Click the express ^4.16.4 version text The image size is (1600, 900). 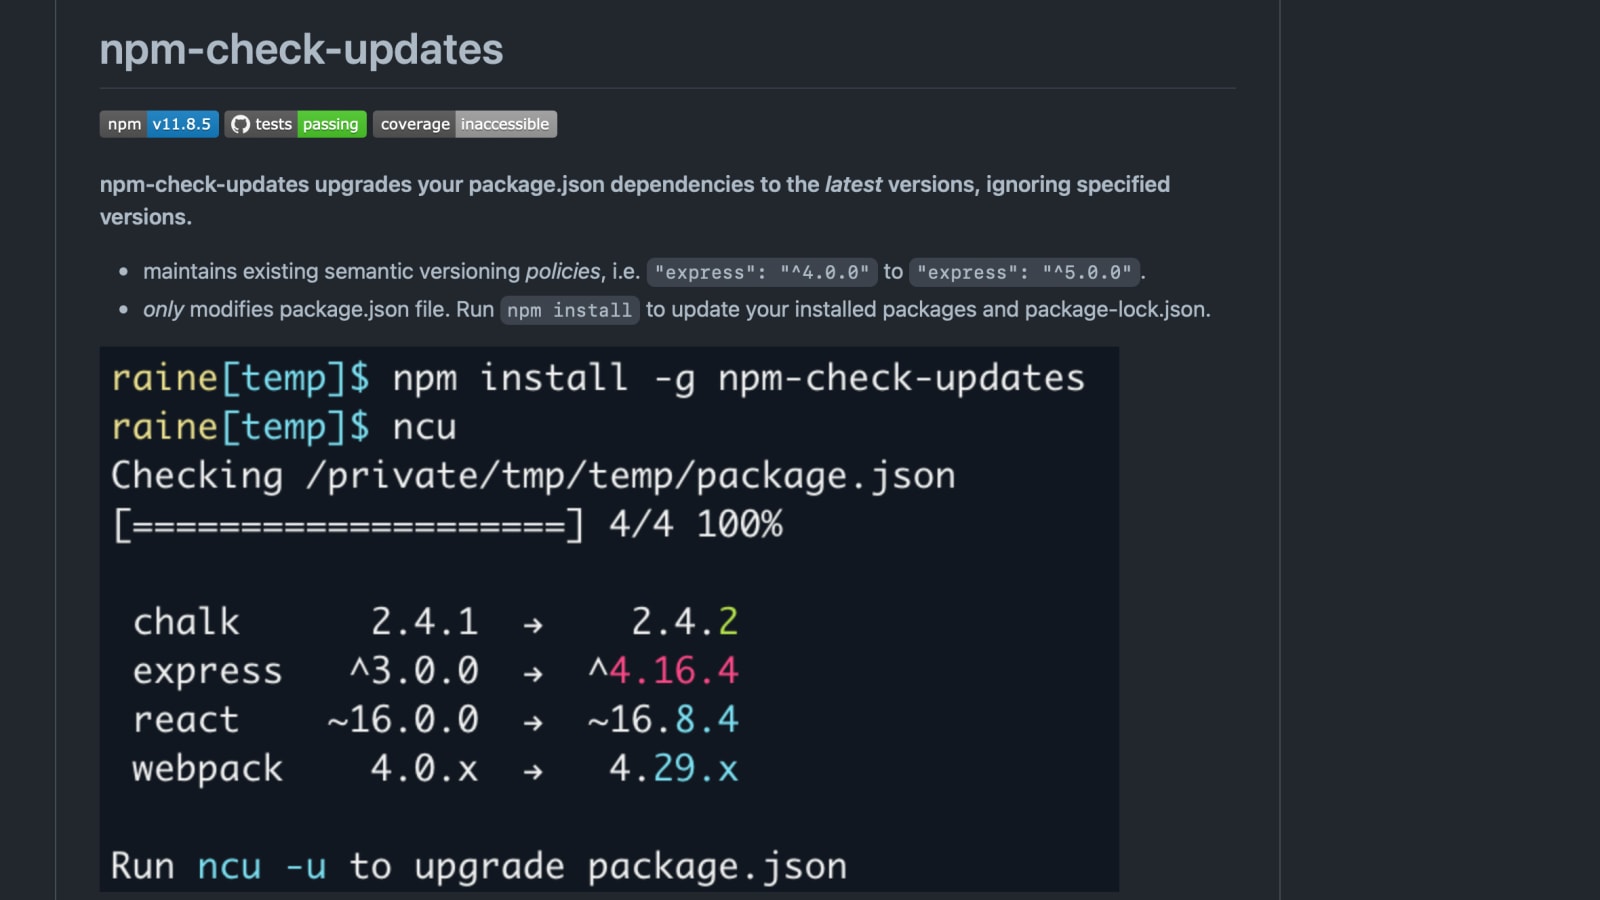(663, 671)
